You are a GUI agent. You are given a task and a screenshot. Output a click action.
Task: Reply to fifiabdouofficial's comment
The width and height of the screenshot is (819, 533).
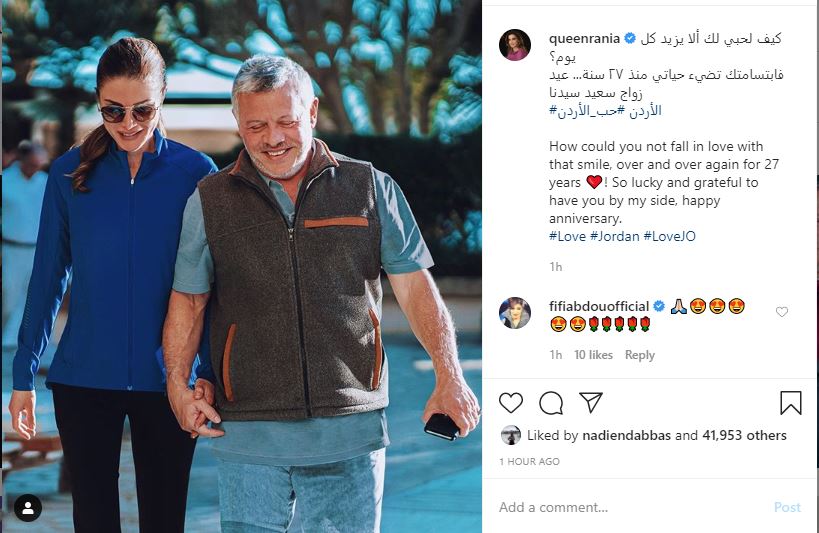pyautogui.click(x=639, y=355)
